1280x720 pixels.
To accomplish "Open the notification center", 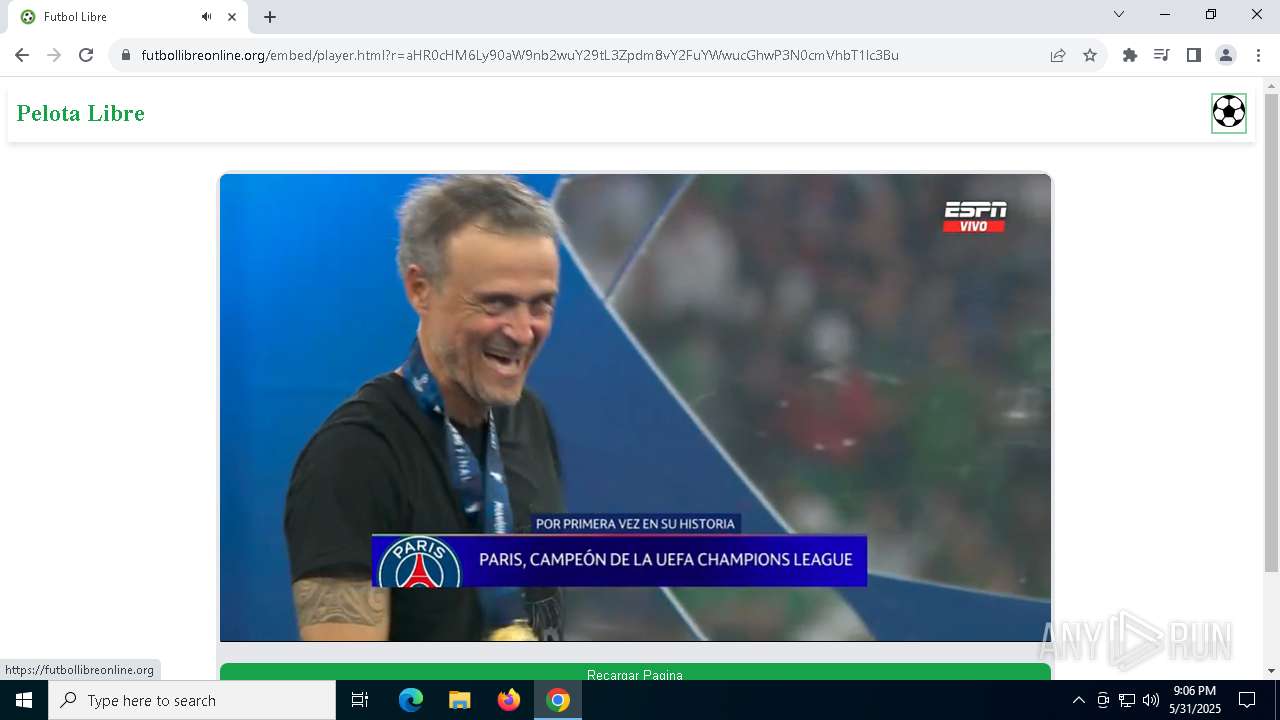I will pos(1247,700).
